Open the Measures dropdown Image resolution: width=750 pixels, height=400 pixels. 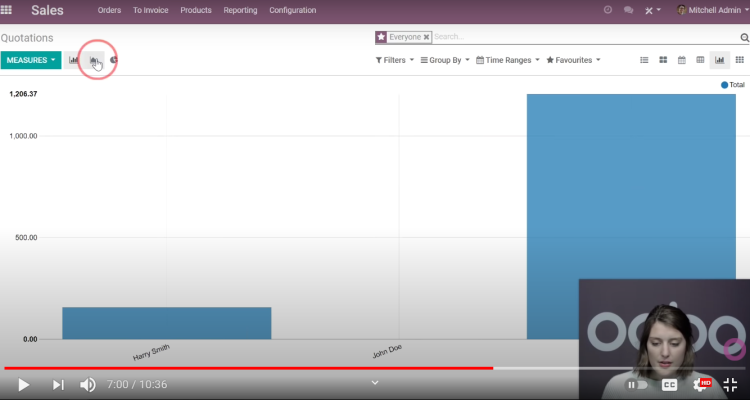coord(31,60)
